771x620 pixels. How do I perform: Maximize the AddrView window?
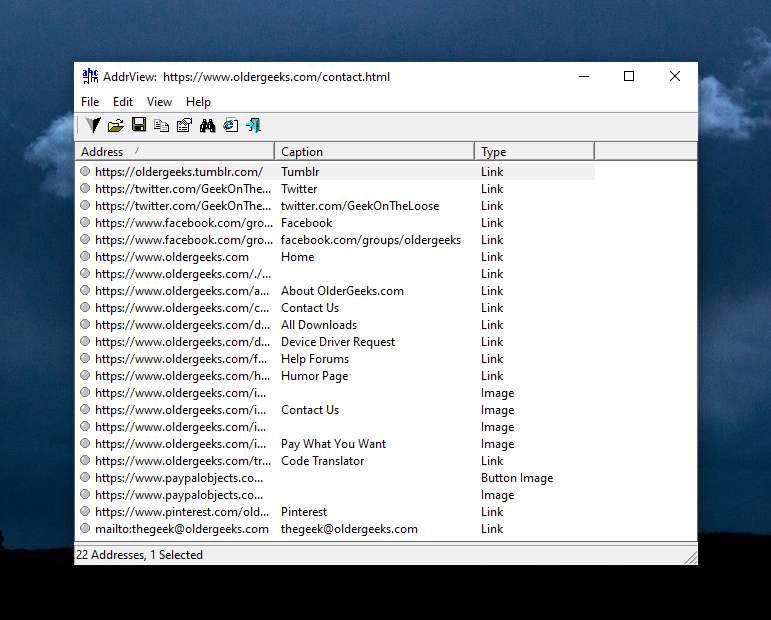click(629, 76)
